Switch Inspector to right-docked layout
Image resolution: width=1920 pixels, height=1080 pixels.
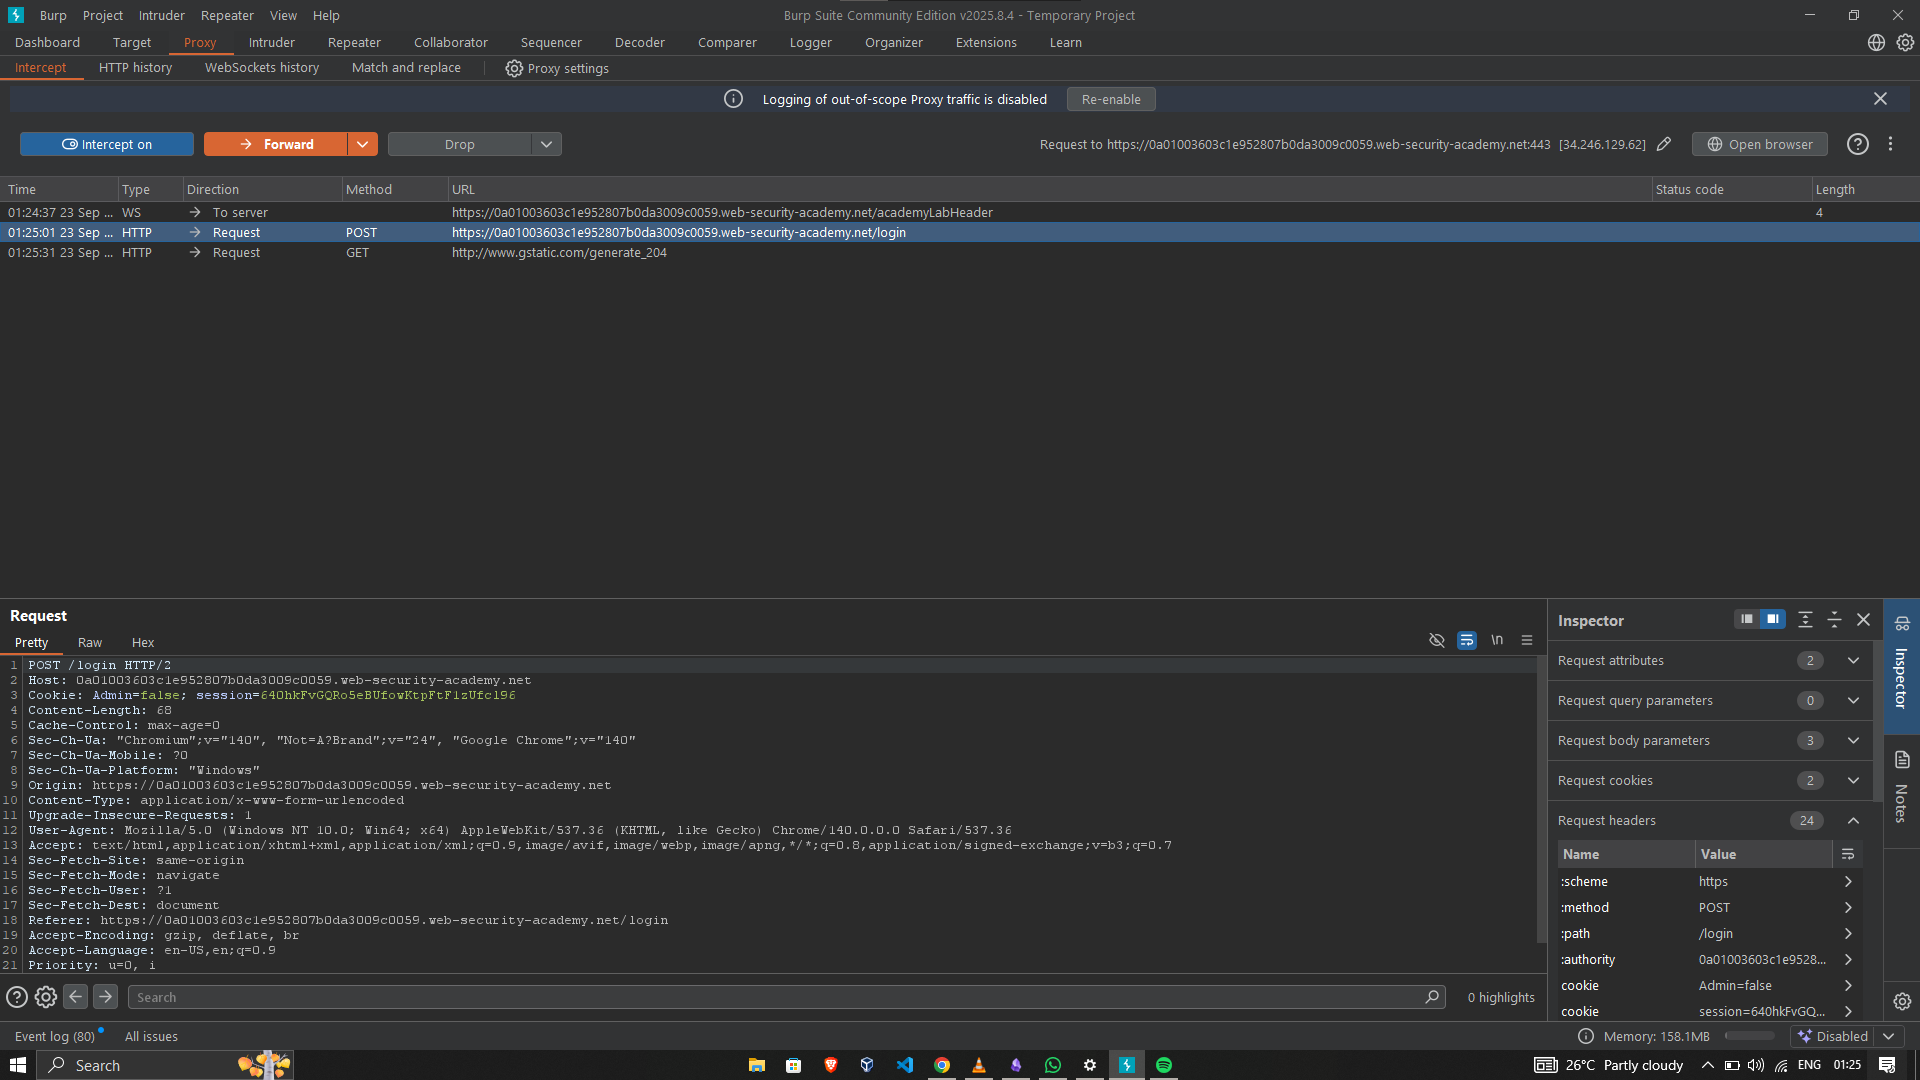[x=1773, y=620]
